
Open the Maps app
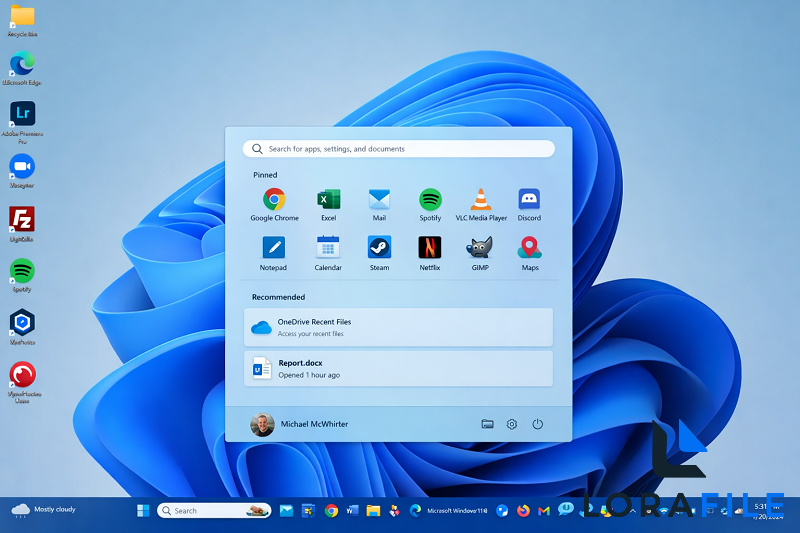[530, 253]
